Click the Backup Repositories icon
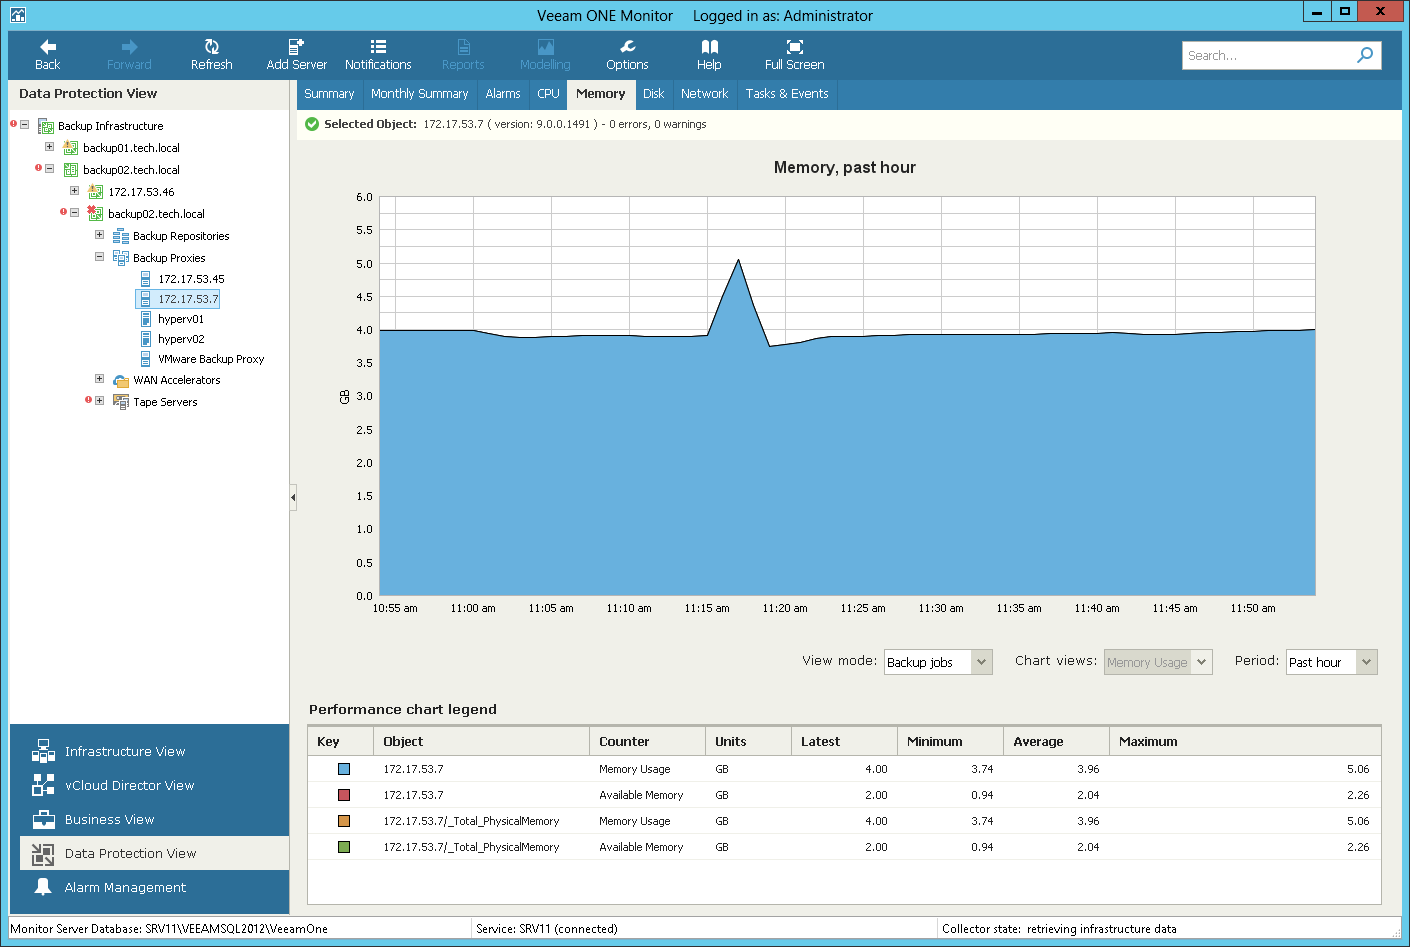This screenshot has height=947, width=1410. 120,236
